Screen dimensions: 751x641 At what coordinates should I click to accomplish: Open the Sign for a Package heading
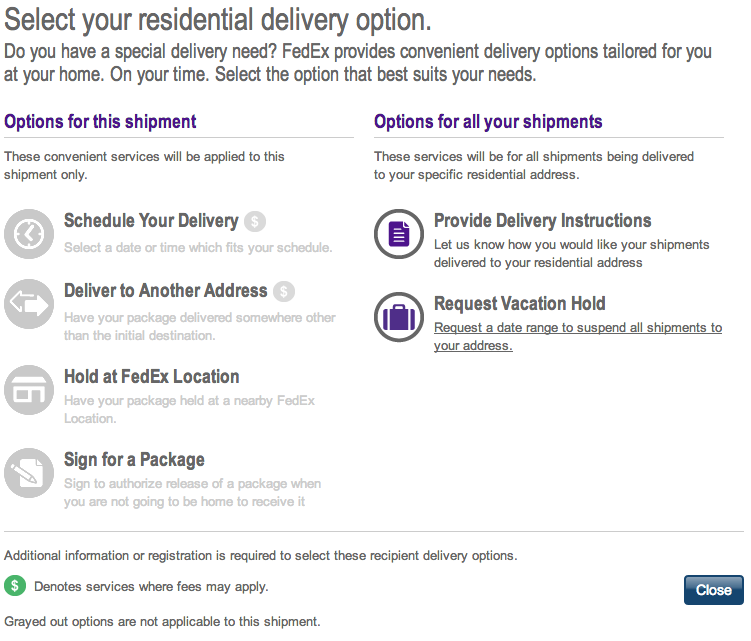coord(134,460)
